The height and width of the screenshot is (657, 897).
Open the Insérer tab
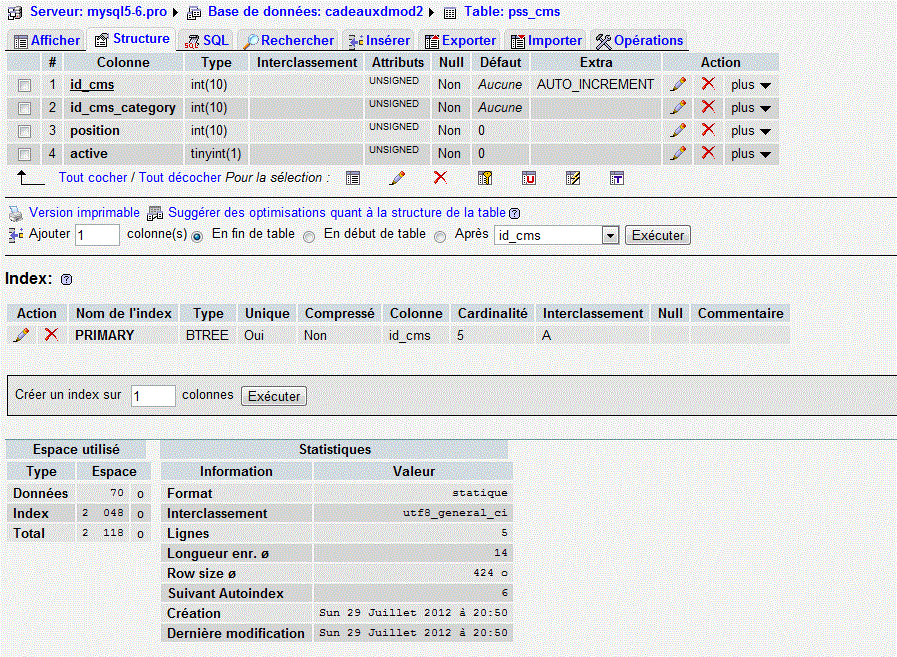click(x=379, y=41)
